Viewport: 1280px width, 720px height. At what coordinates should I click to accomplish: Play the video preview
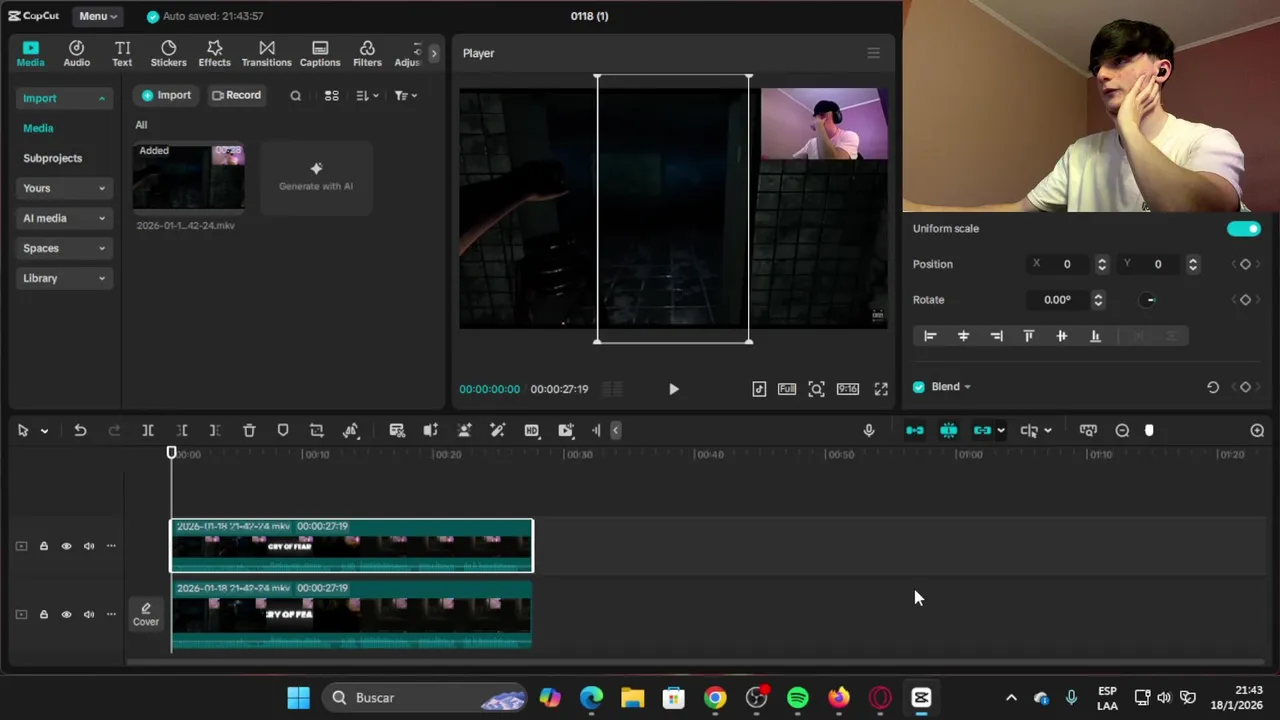point(673,389)
